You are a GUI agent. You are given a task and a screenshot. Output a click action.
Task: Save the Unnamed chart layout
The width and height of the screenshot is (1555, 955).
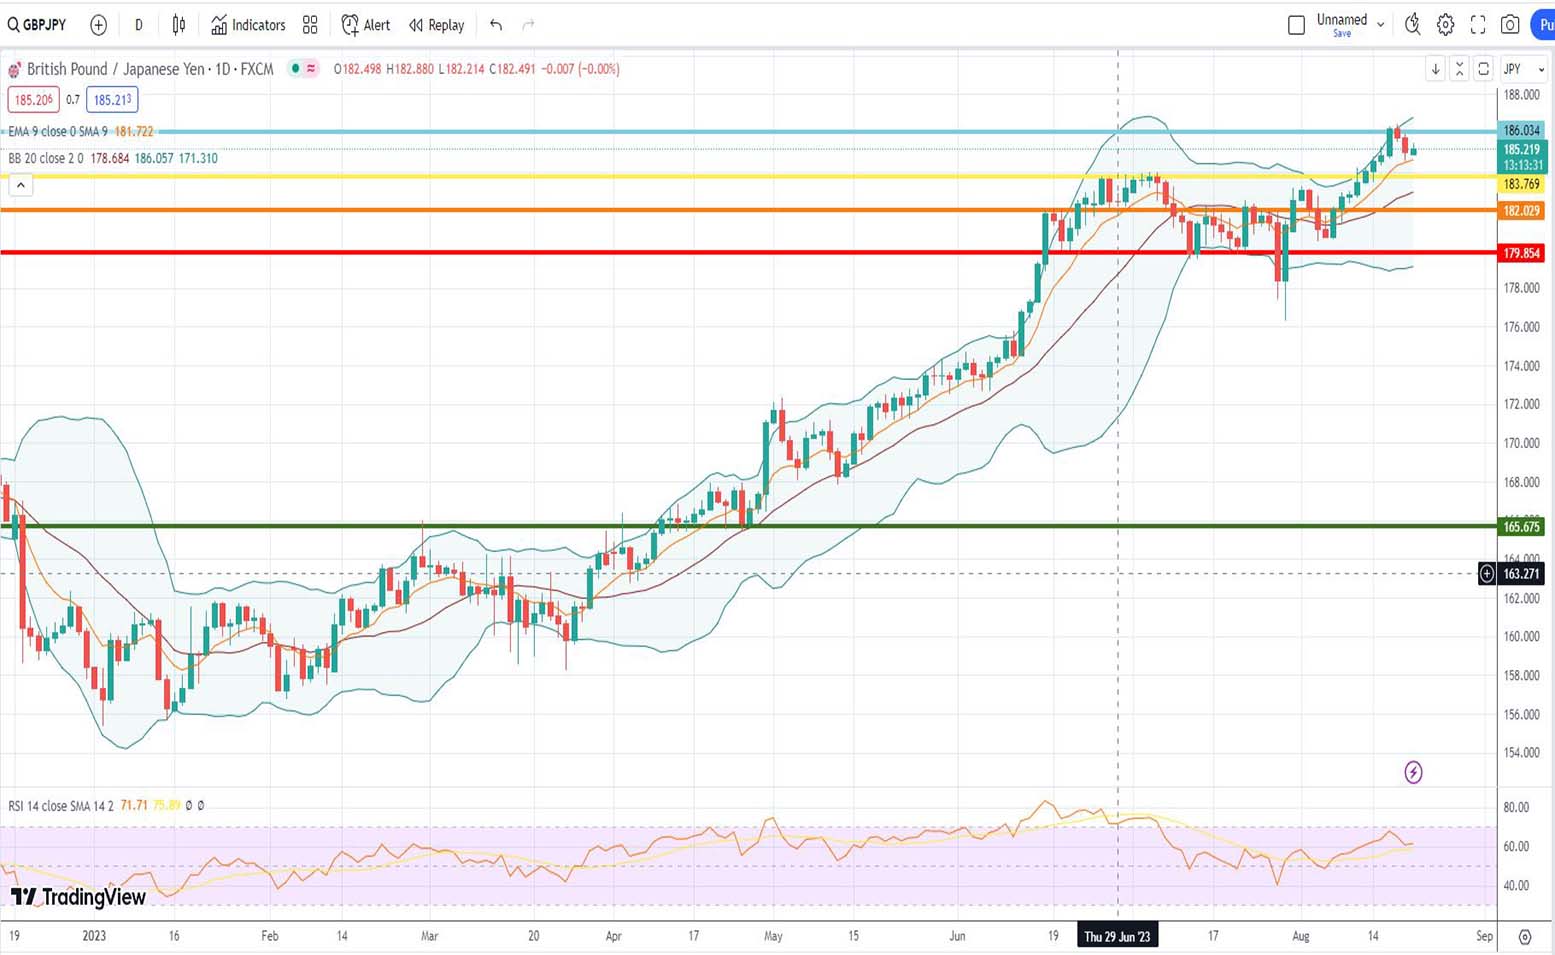pos(1342,34)
